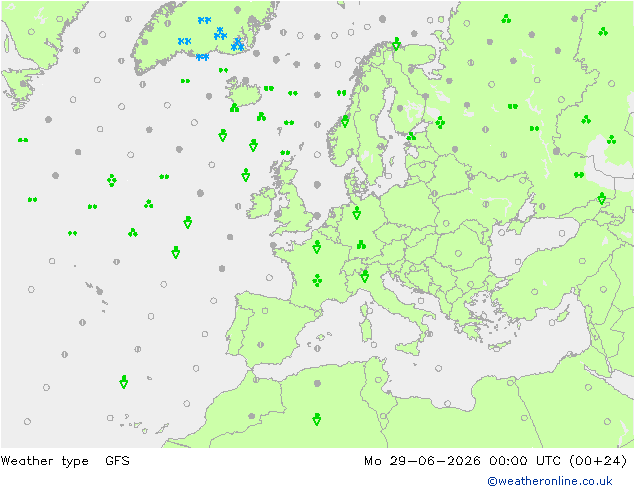The image size is (634, 490).
Task: Select the clear-sky symbol over Tunisia
Action: (x=378, y=380)
